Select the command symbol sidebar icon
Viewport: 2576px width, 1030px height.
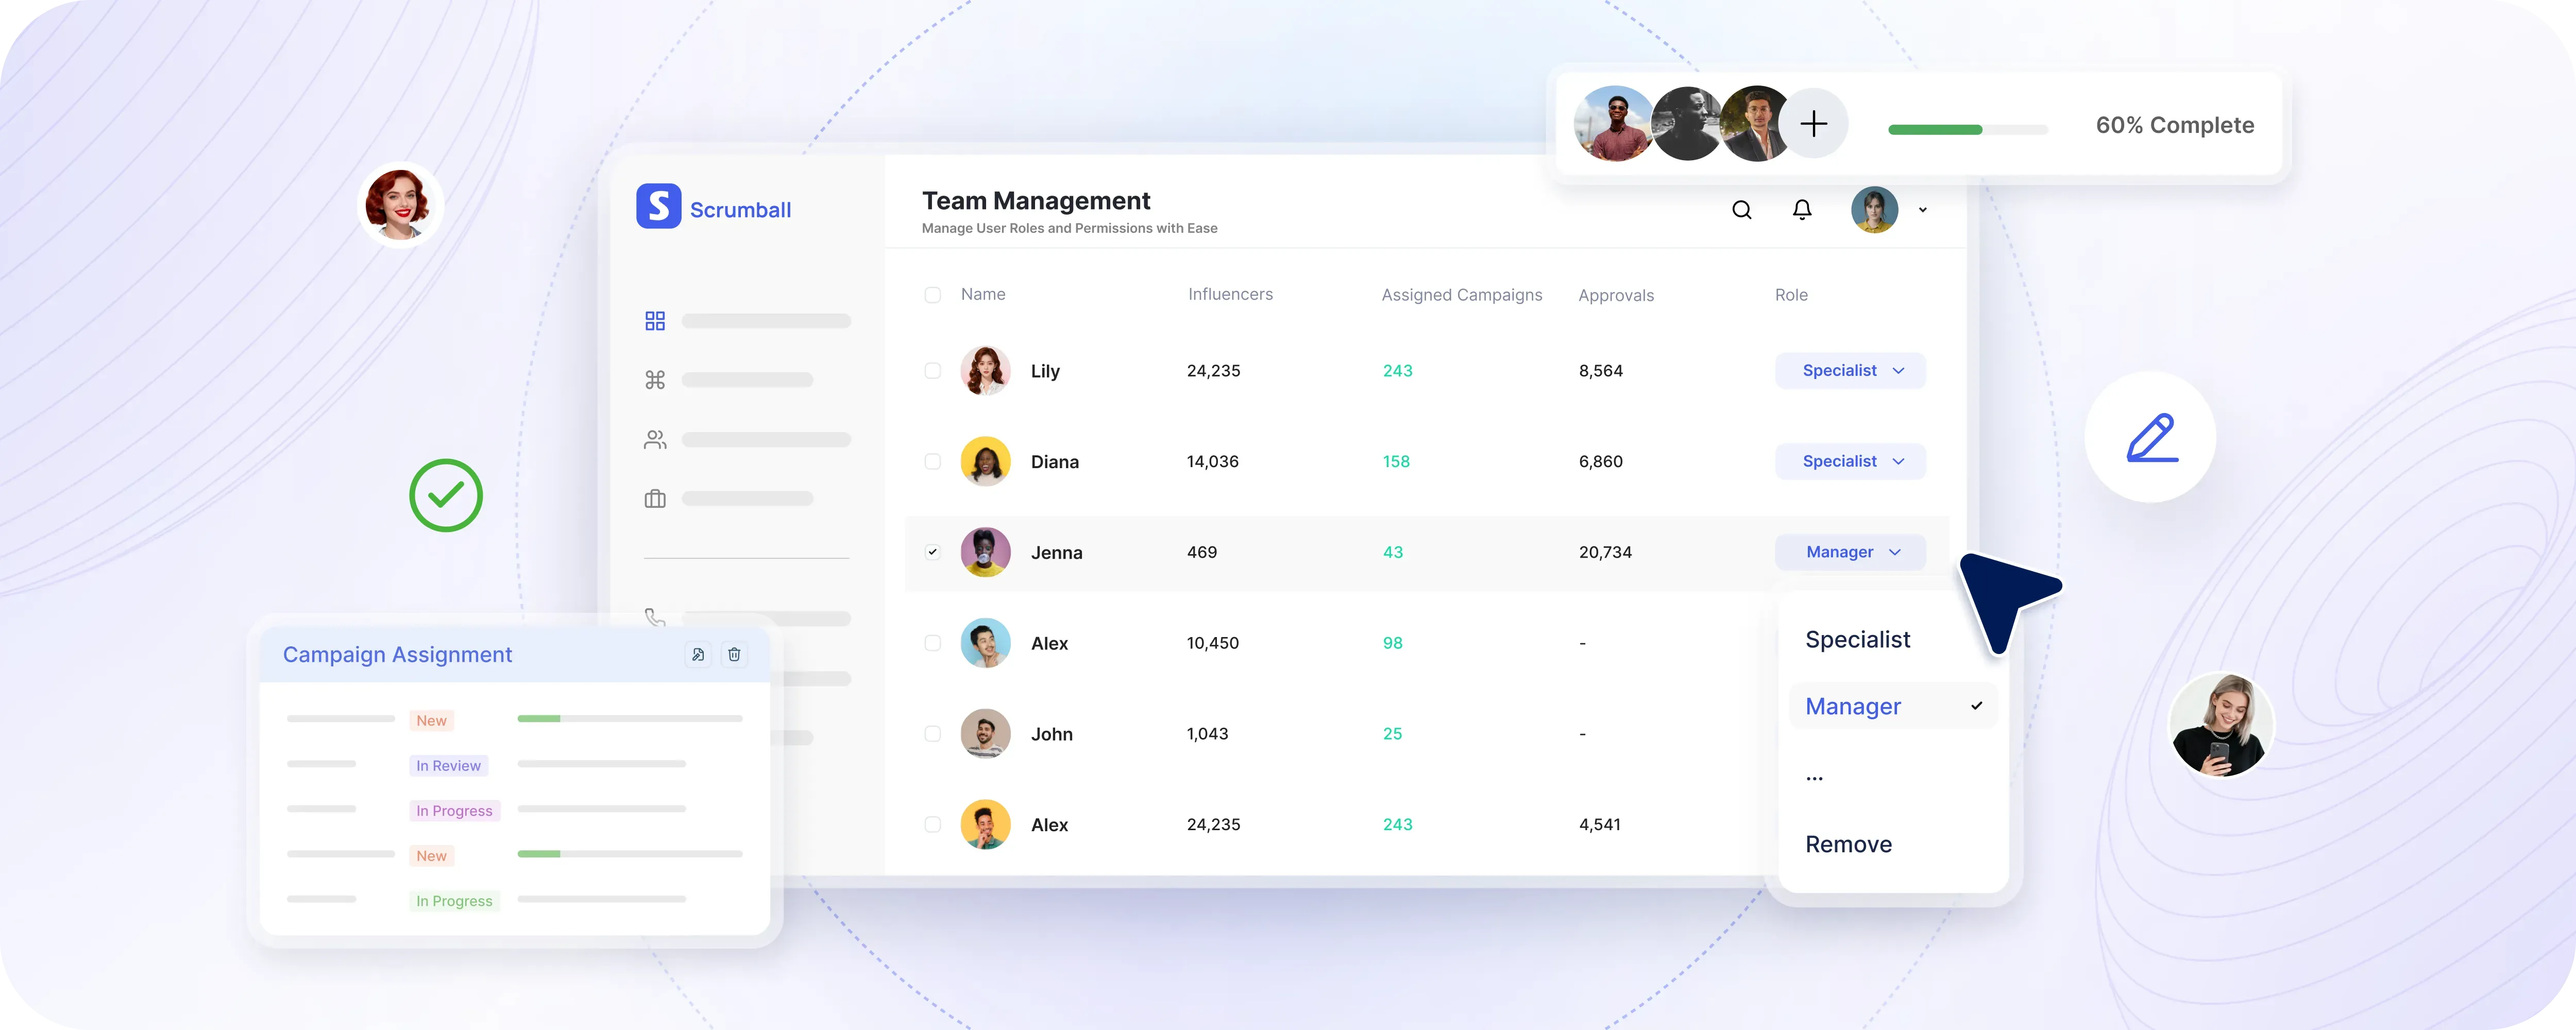point(655,380)
